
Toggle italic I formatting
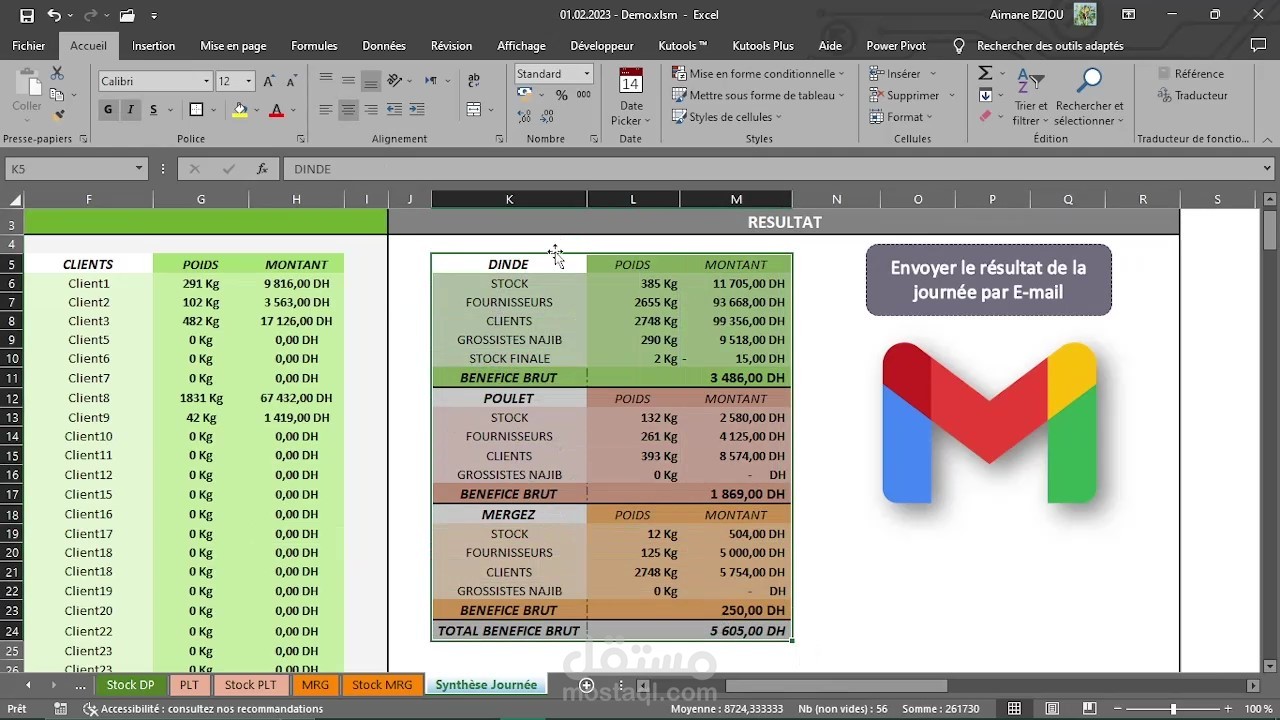[x=130, y=110]
